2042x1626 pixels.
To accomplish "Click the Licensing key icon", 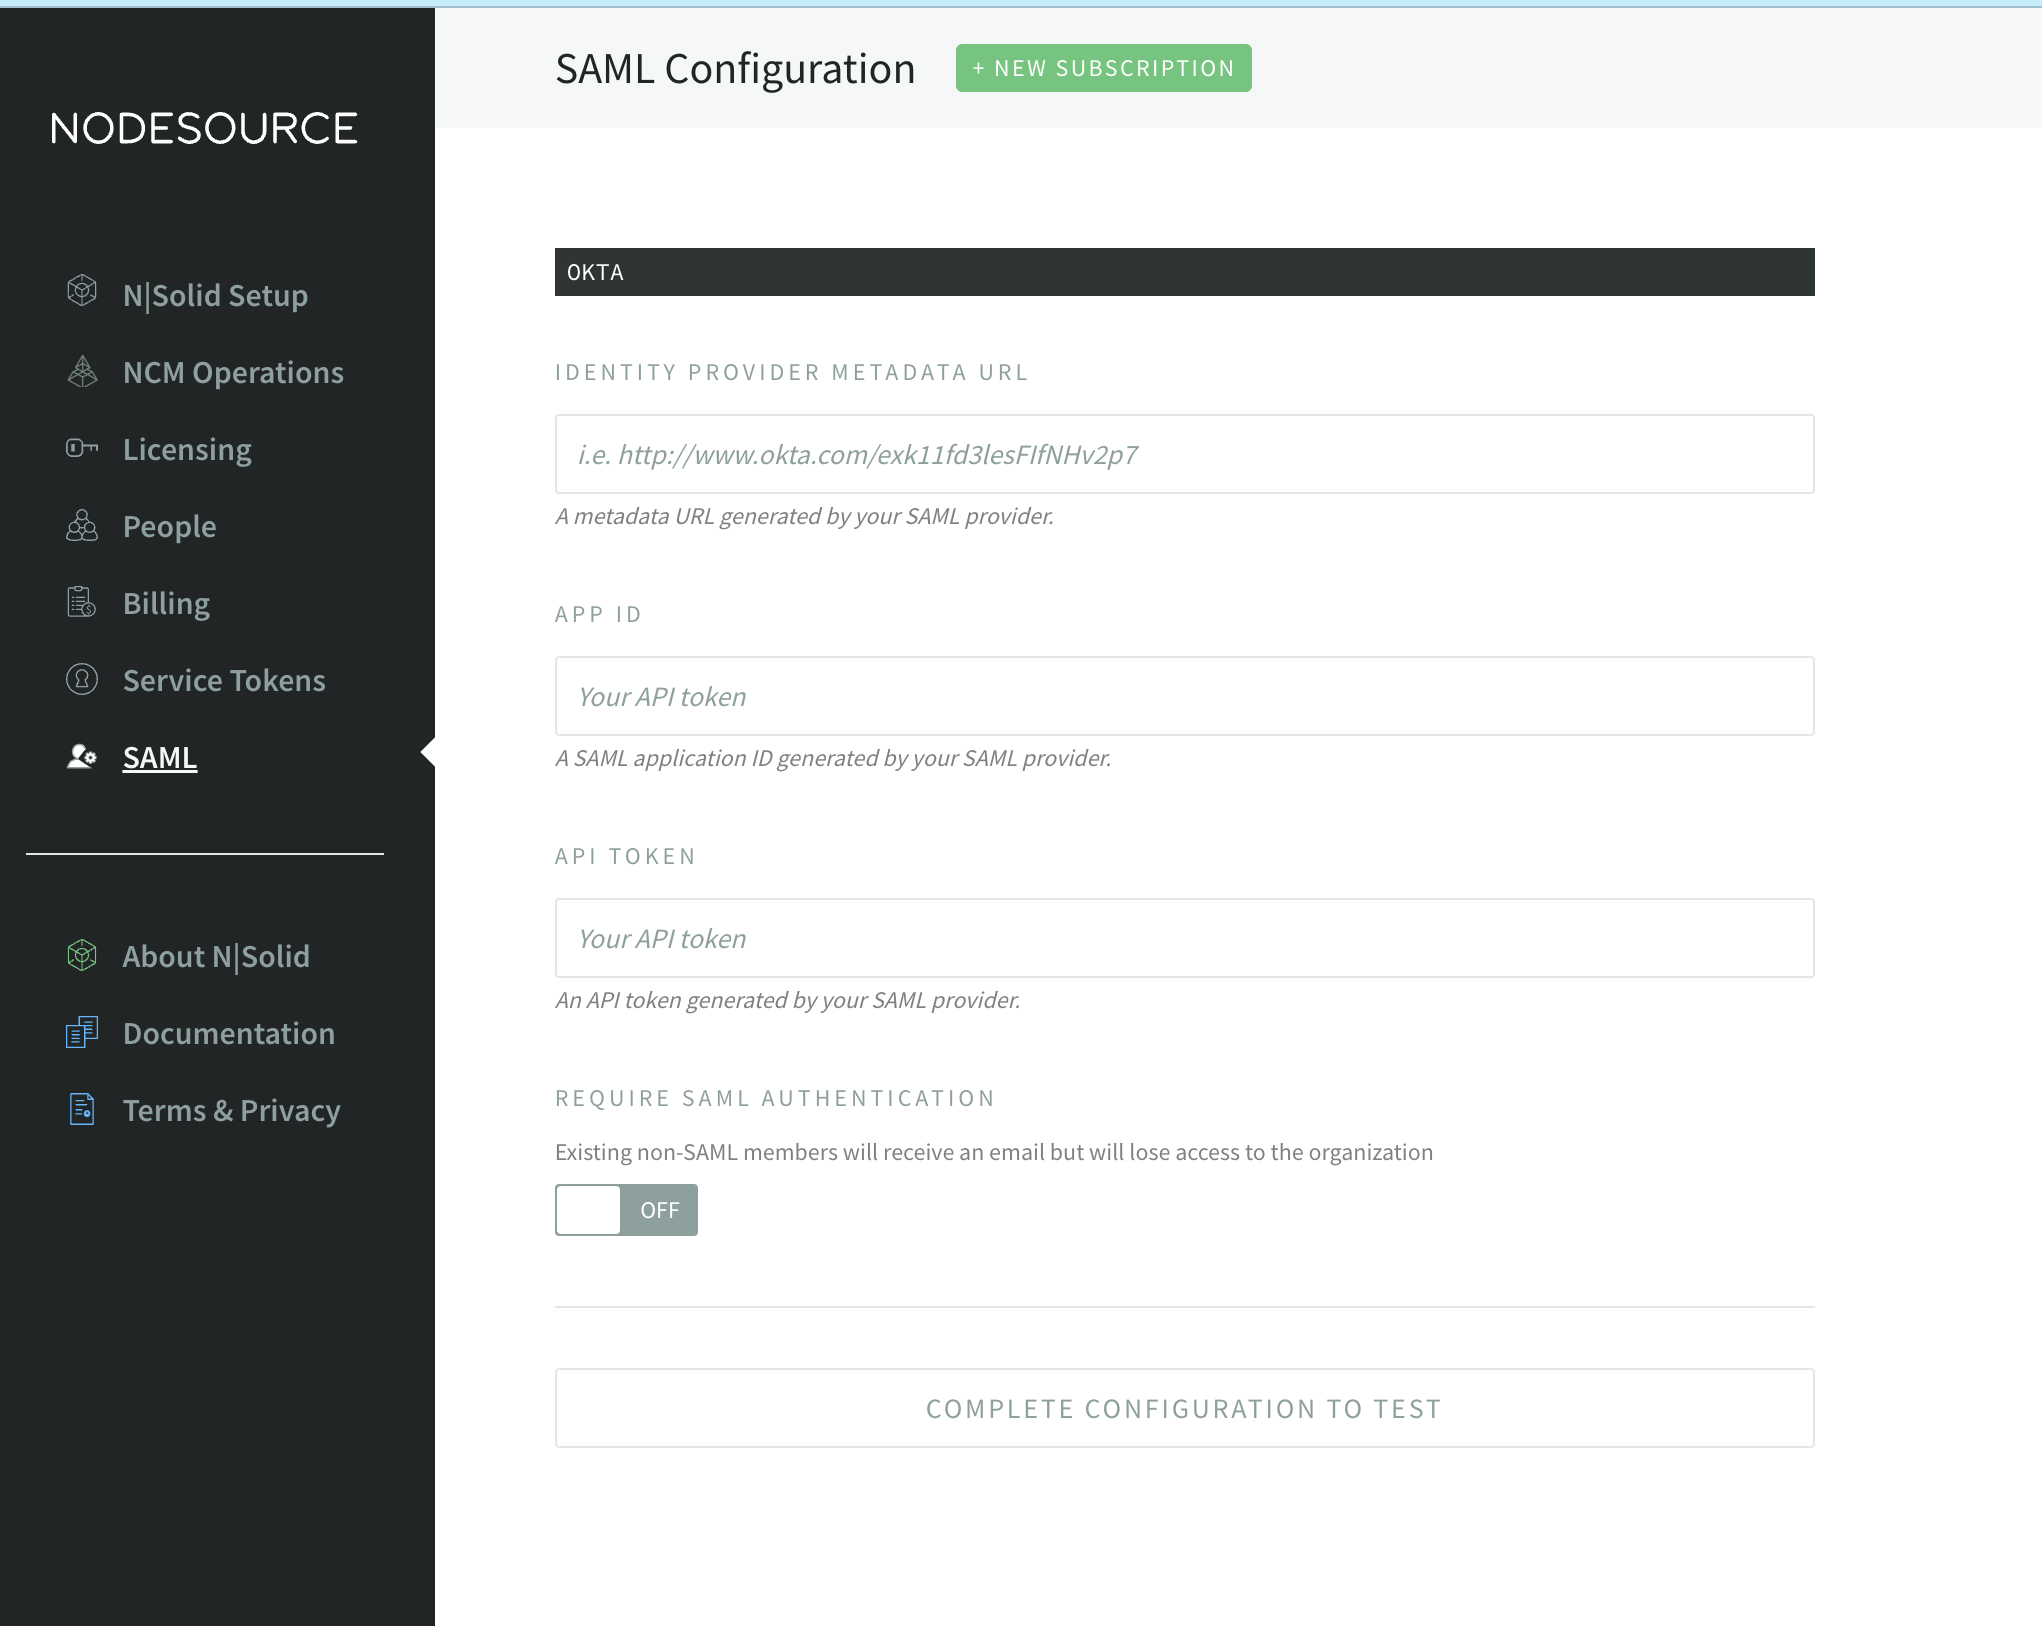I will [x=82, y=448].
